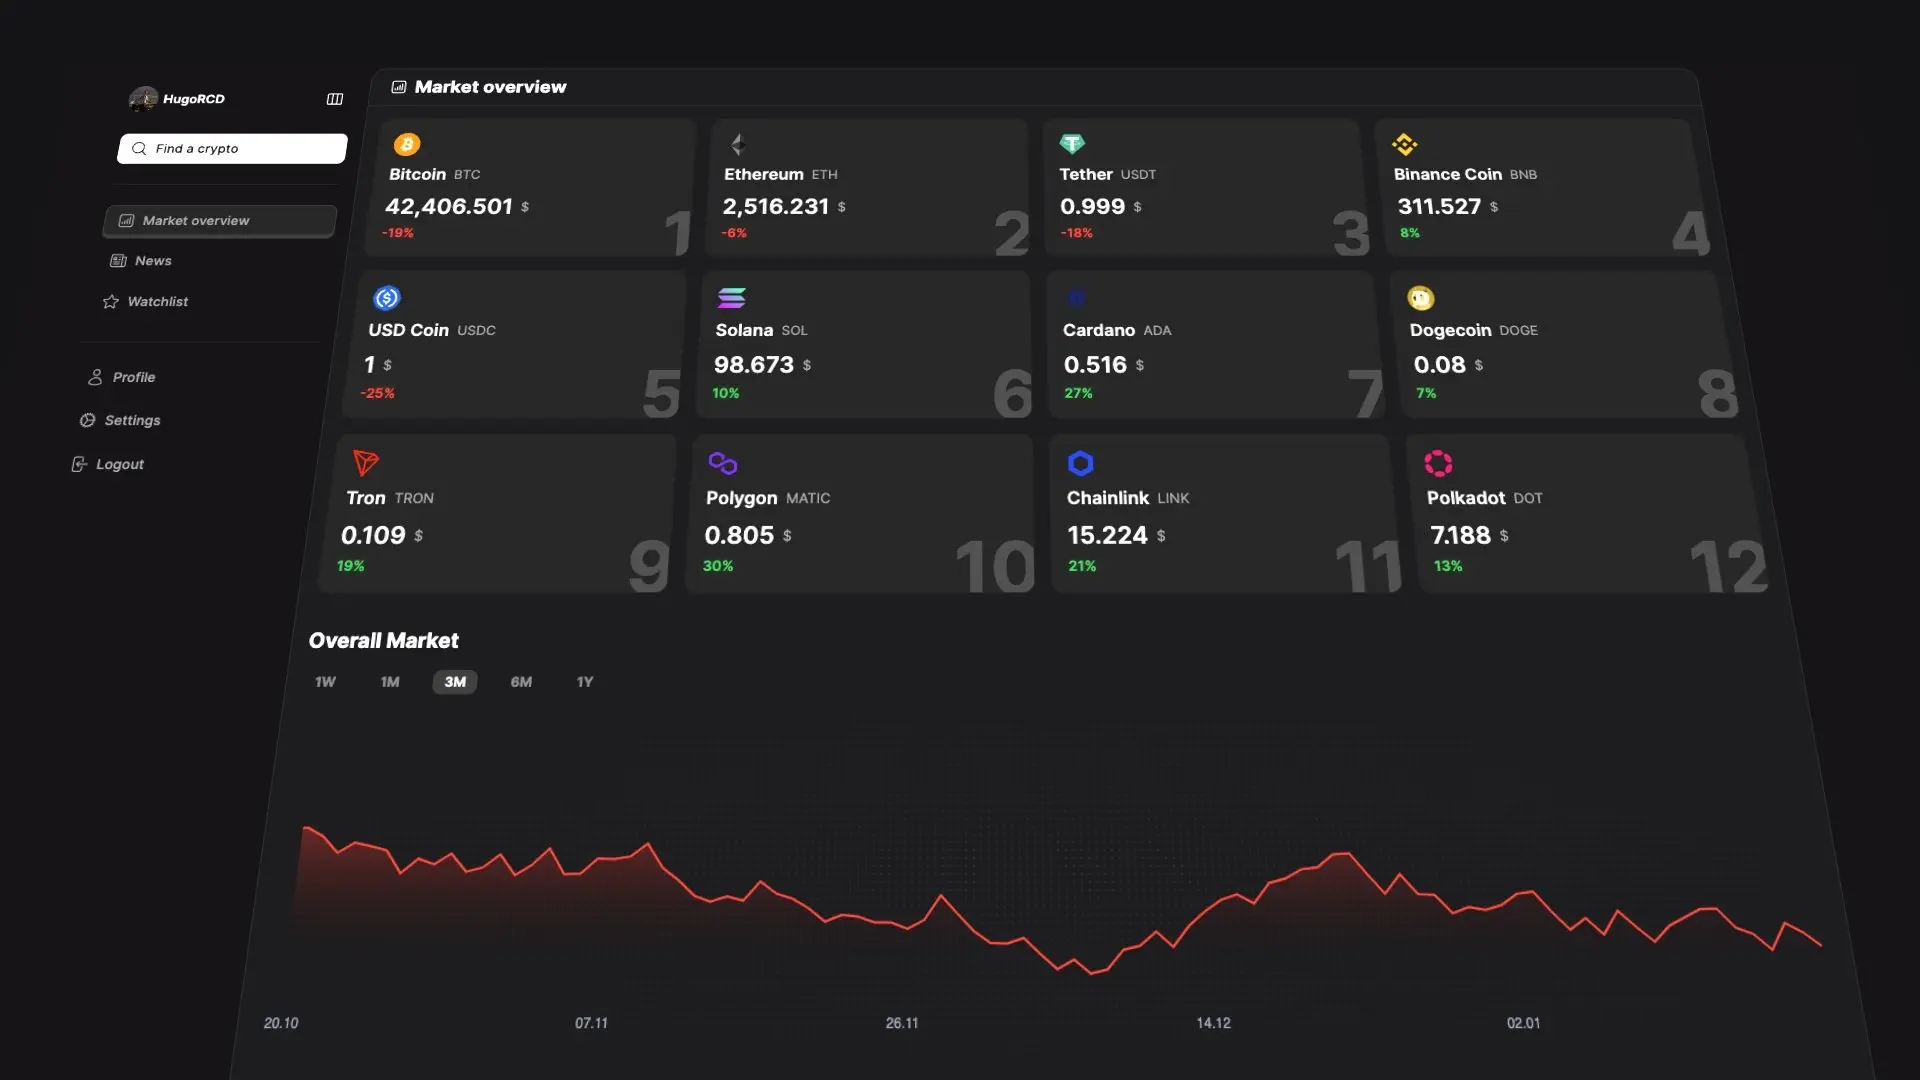
Task: Click the Cardano 27% change
Action: [1078, 393]
